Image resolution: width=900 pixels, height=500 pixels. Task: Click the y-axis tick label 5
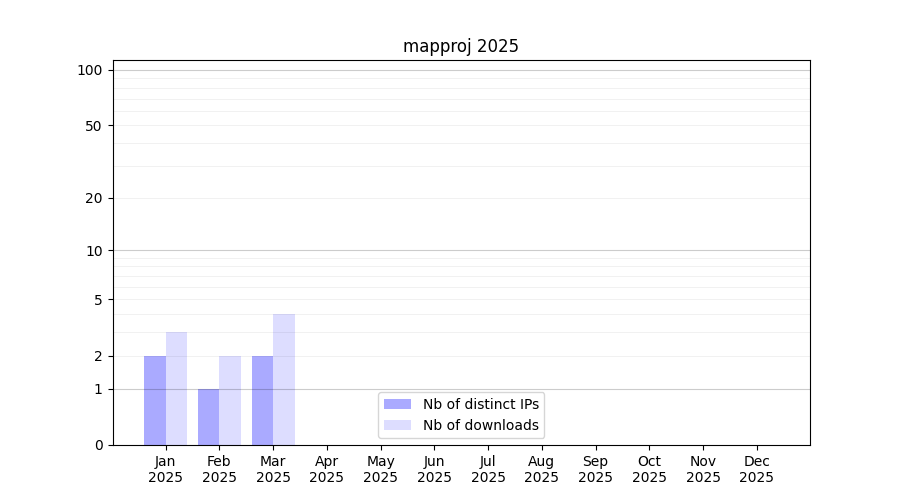(x=98, y=300)
